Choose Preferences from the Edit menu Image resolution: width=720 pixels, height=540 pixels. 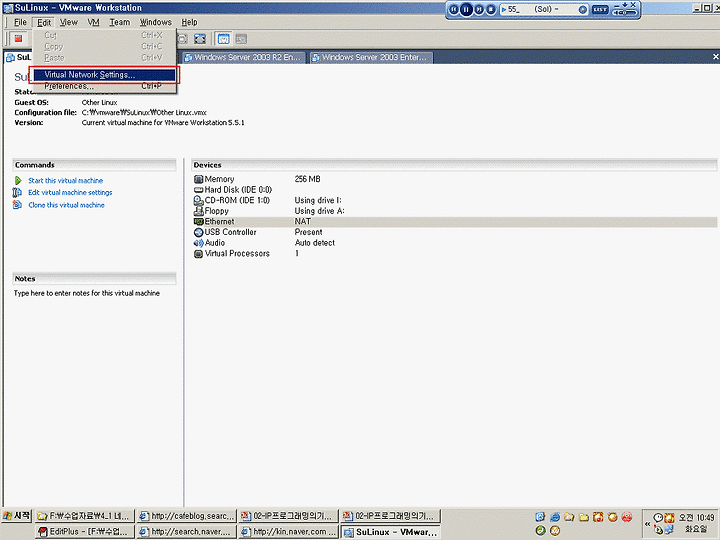[x=105, y=86]
